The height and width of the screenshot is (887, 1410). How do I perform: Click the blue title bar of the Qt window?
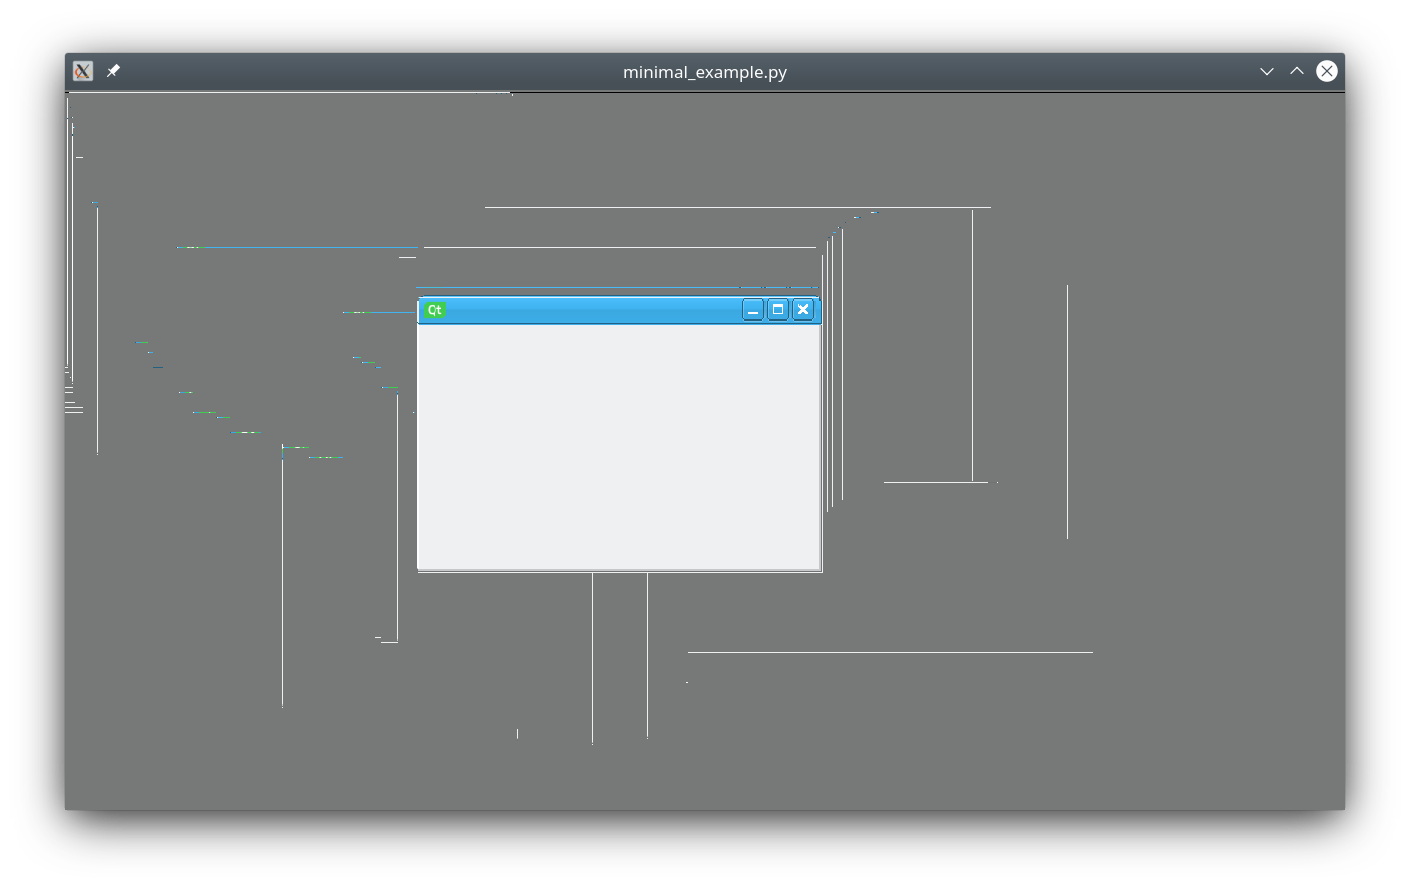click(x=619, y=310)
